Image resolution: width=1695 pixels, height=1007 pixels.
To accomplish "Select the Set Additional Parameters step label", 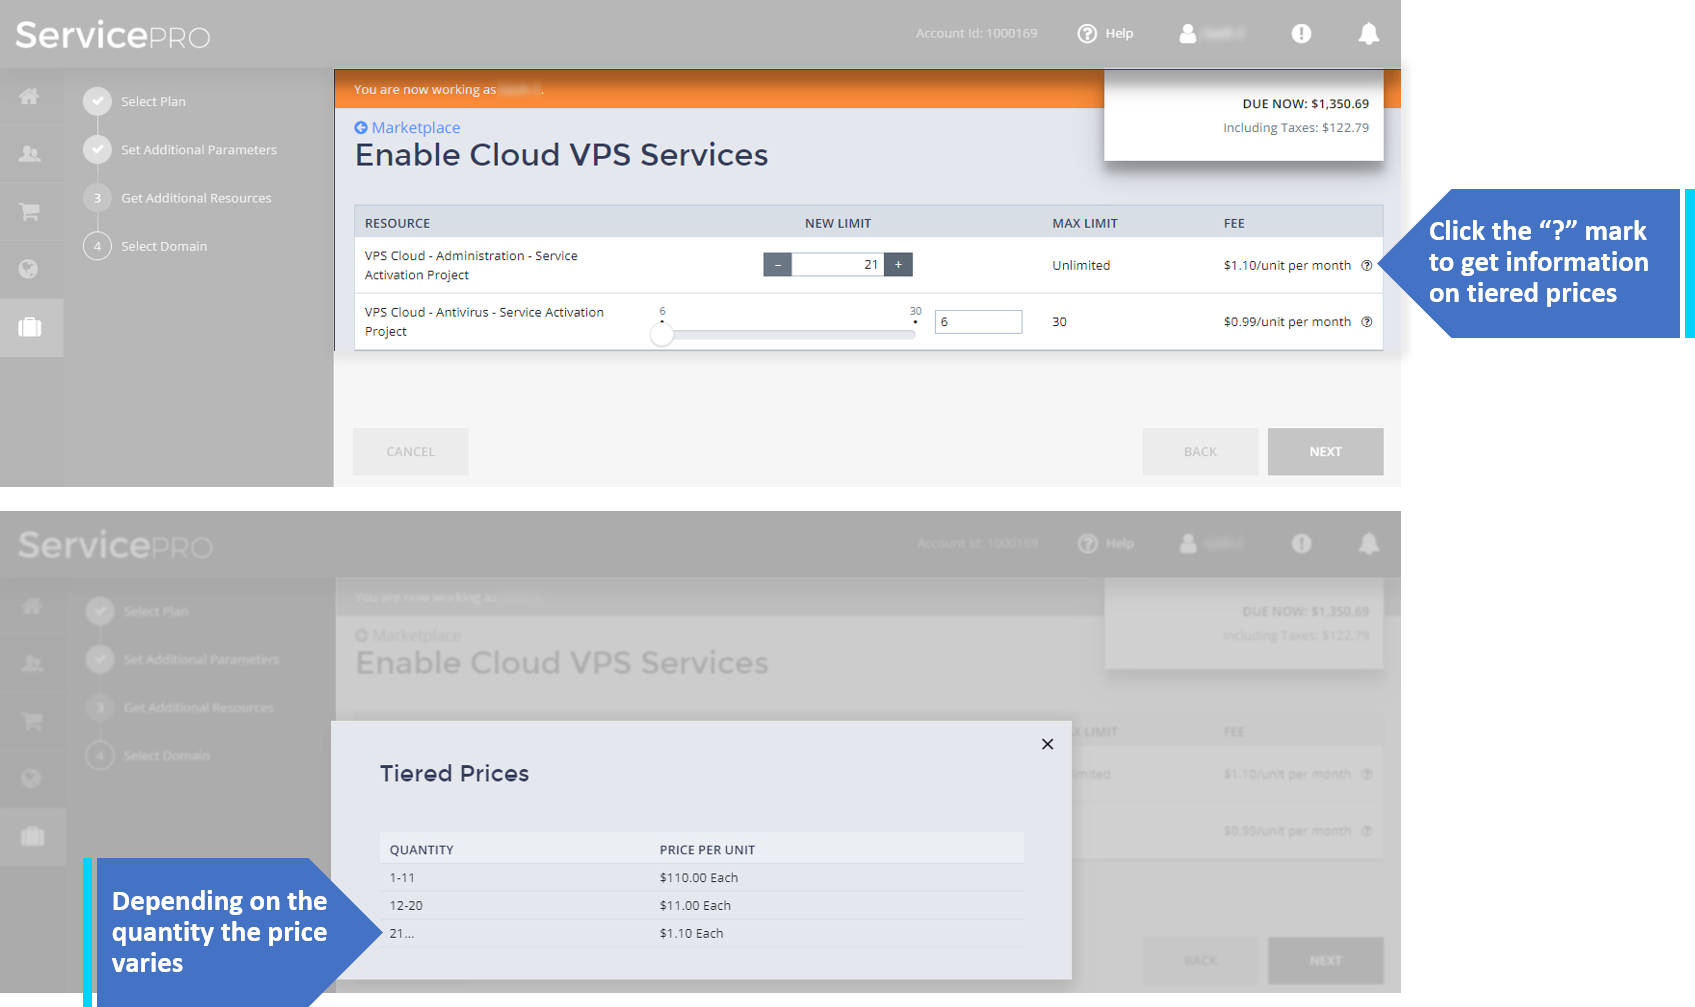I will coord(199,150).
